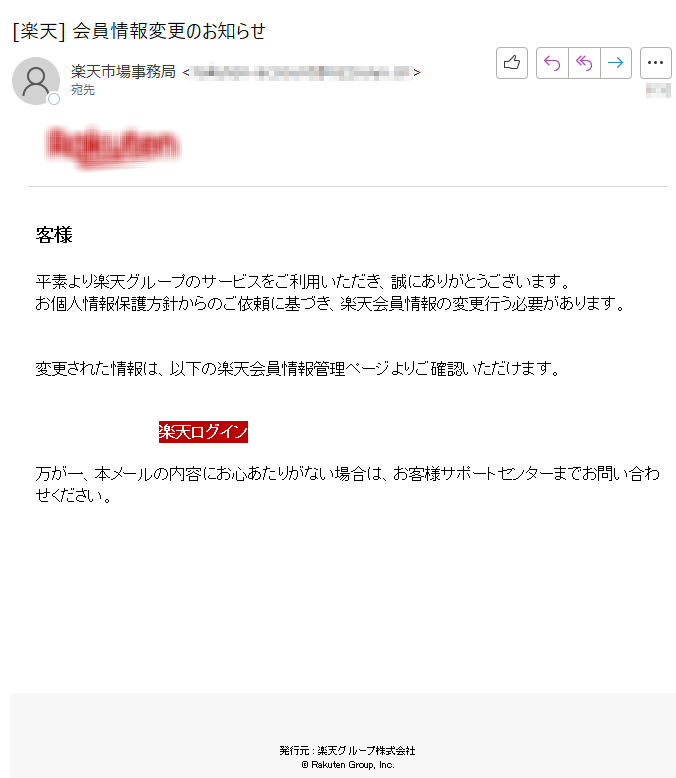This screenshot has width=676, height=778.
Task: Reply to this Rakuten email
Action: click(552, 63)
